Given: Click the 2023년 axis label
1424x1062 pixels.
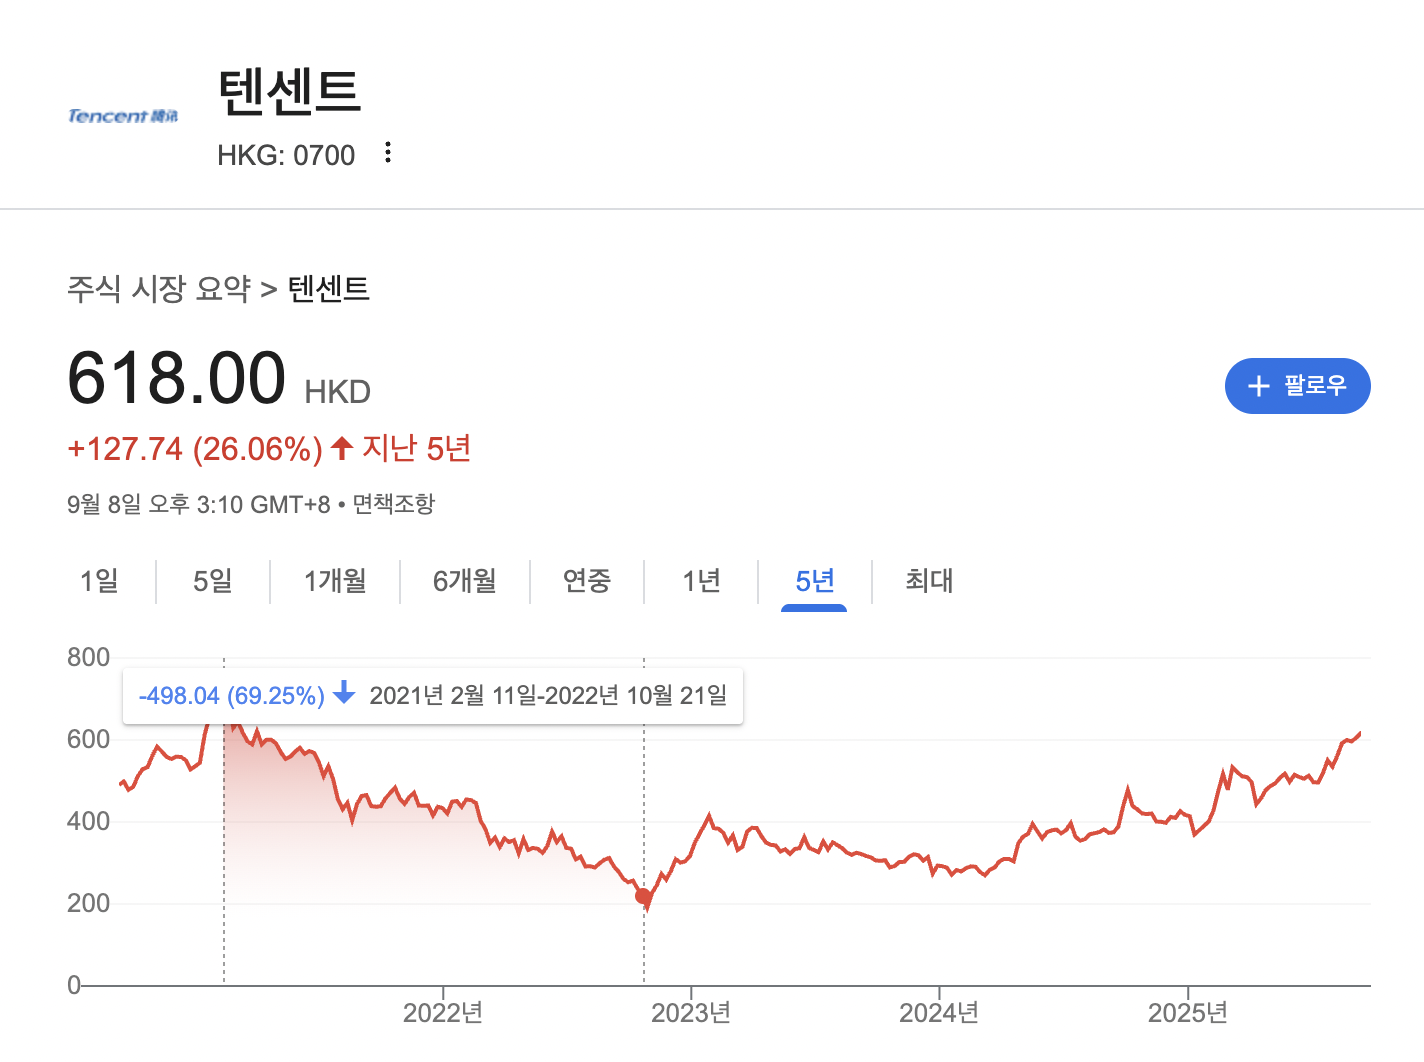Looking at the screenshot, I should (x=690, y=1013).
